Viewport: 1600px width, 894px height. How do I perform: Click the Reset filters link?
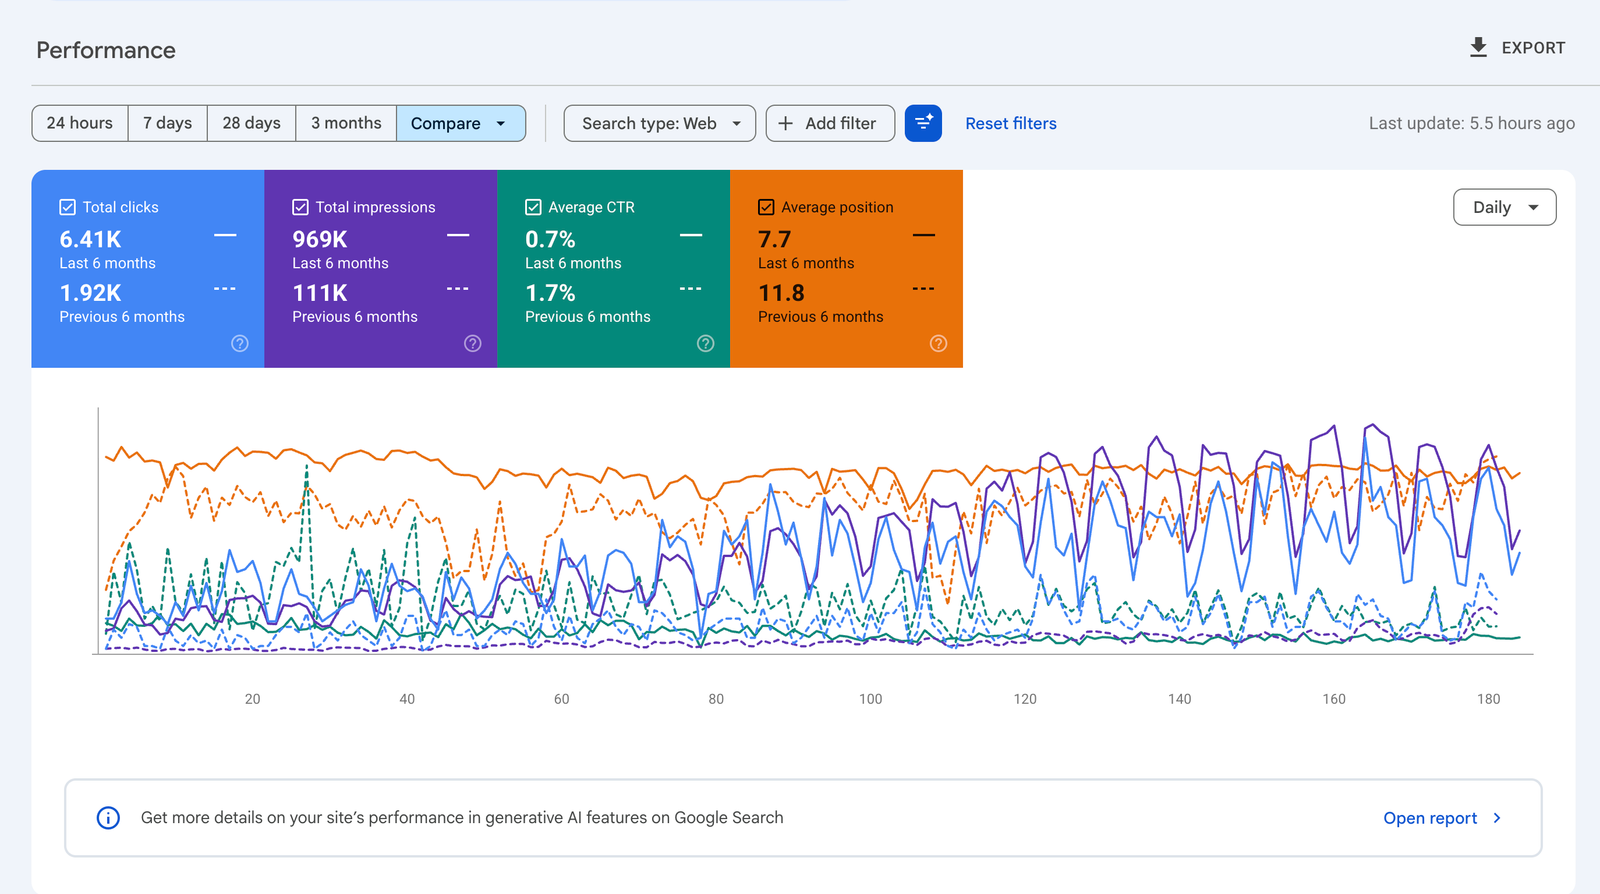point(1011,123)
